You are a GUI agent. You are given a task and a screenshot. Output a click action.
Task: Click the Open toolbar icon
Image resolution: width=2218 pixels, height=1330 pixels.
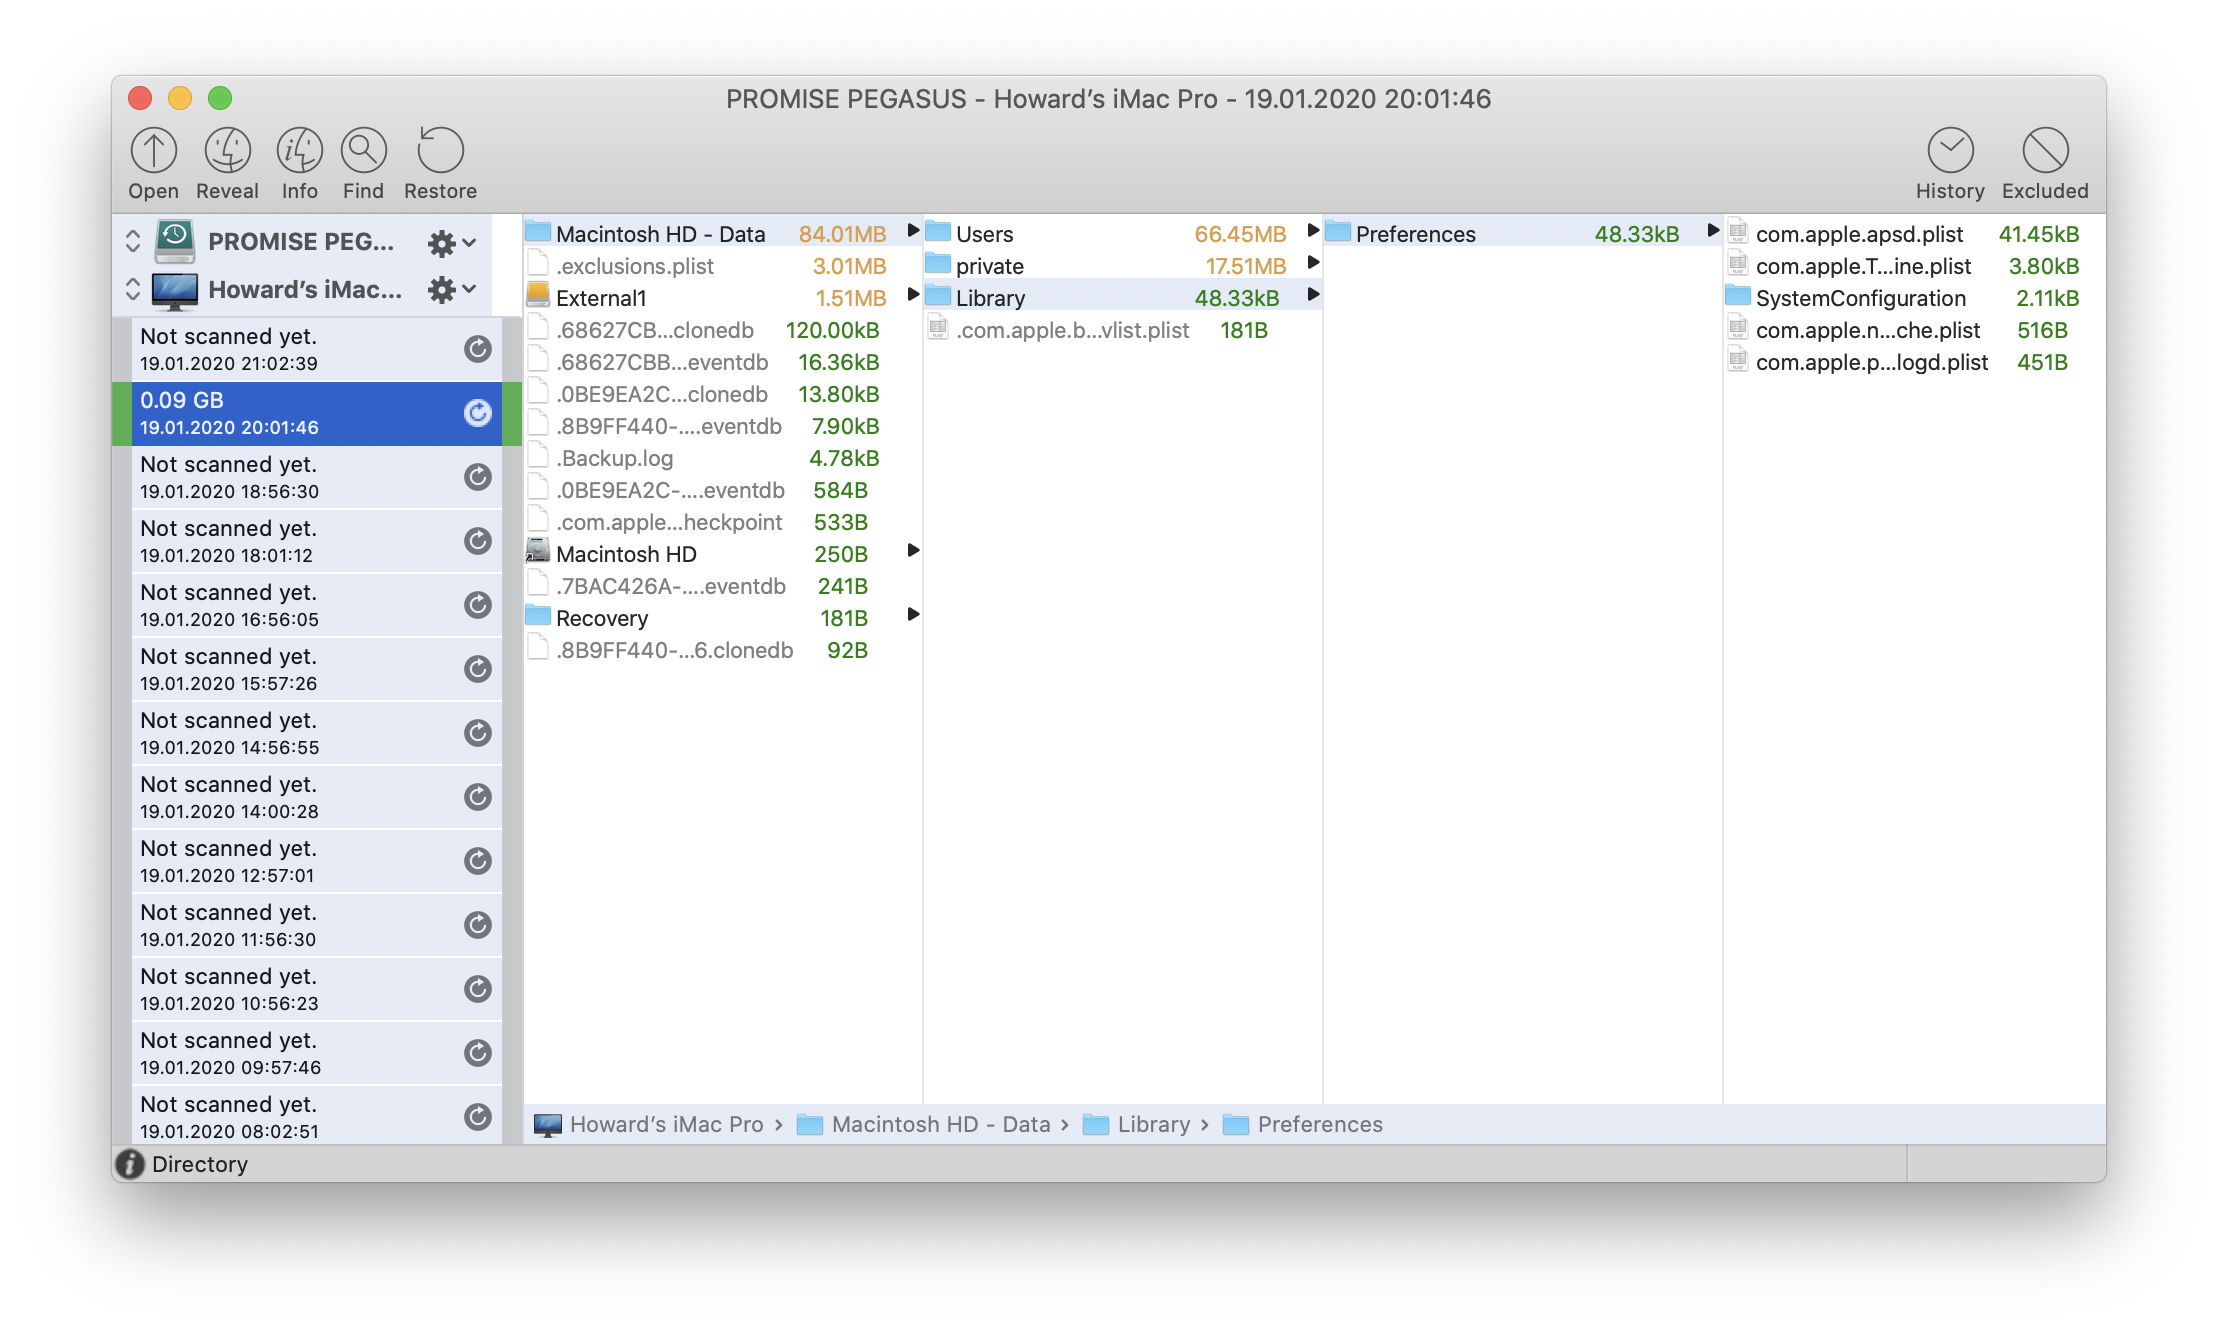point(153,151)
